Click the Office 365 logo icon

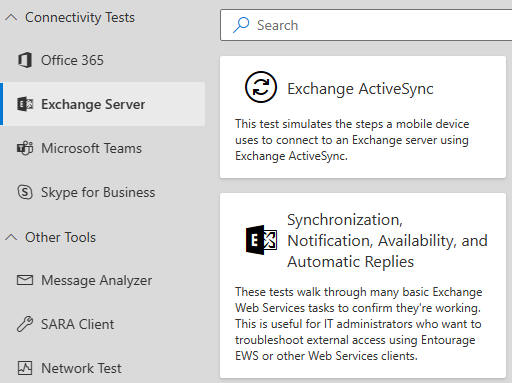[x=25, y=60]
